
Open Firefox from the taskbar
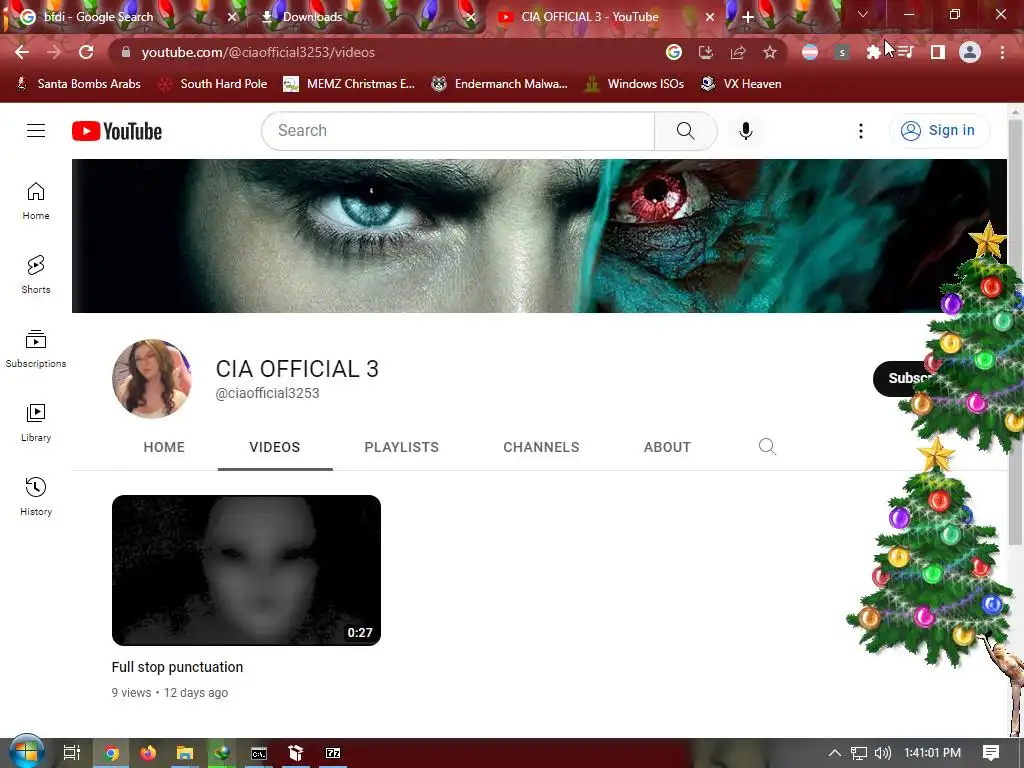(x=148, y=753)
